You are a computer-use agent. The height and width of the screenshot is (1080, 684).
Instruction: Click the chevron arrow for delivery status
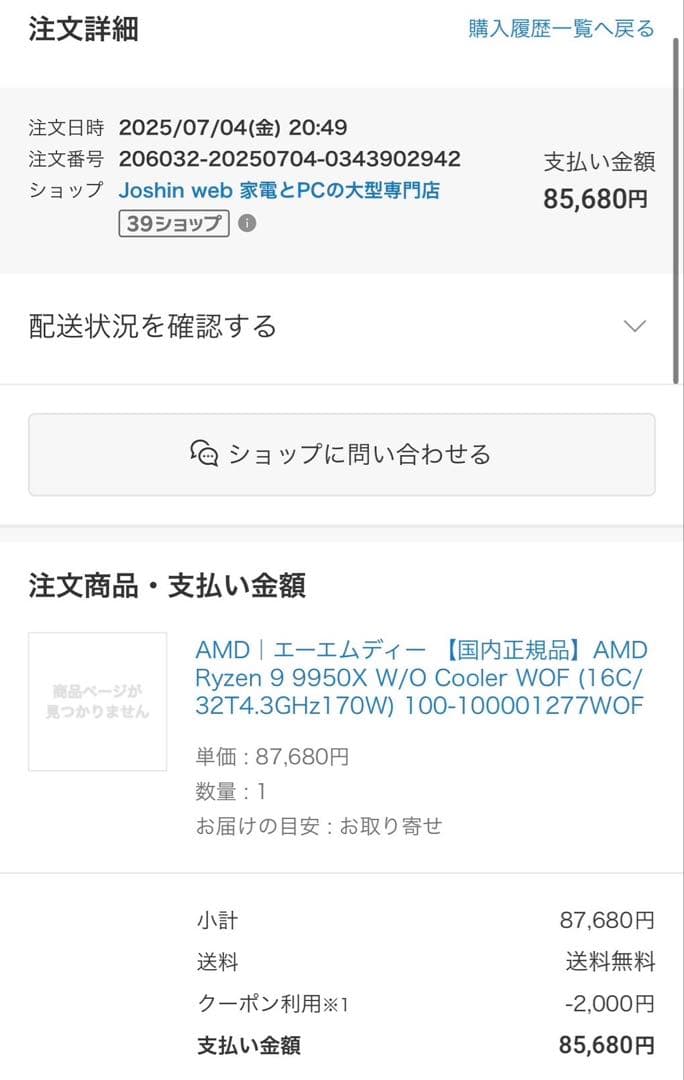[634, 326]
